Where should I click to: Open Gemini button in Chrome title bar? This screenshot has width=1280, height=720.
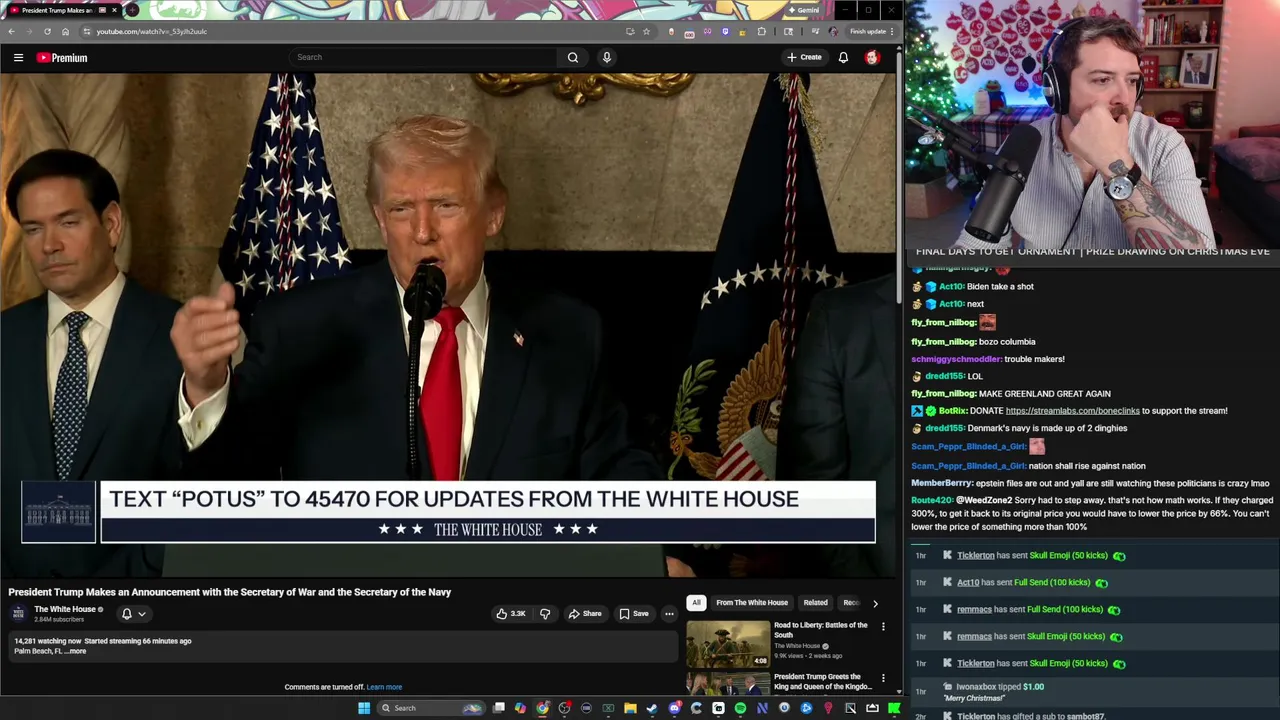point(803,10)
